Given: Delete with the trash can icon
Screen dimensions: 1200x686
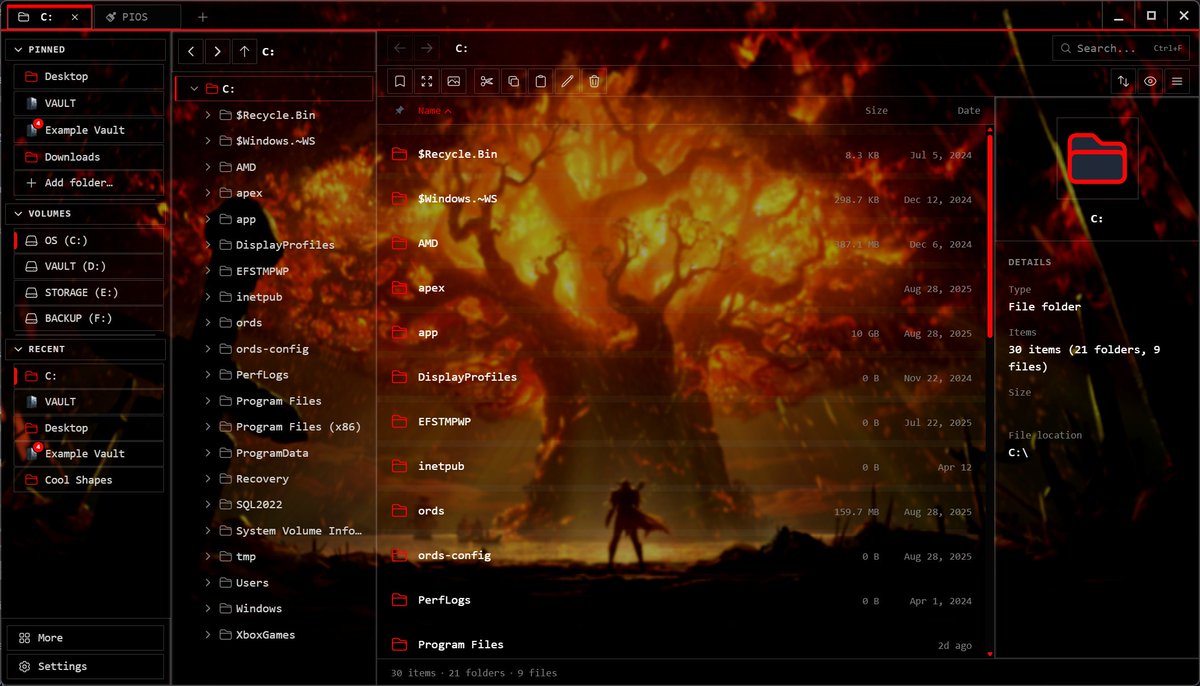Looking at the screenshot, I should pos(594,81).
